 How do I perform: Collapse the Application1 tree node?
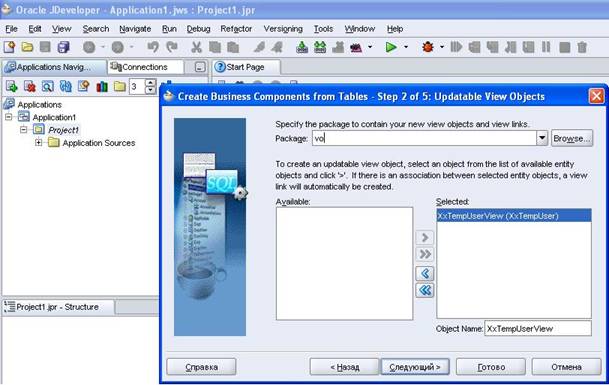coord(9,117)
